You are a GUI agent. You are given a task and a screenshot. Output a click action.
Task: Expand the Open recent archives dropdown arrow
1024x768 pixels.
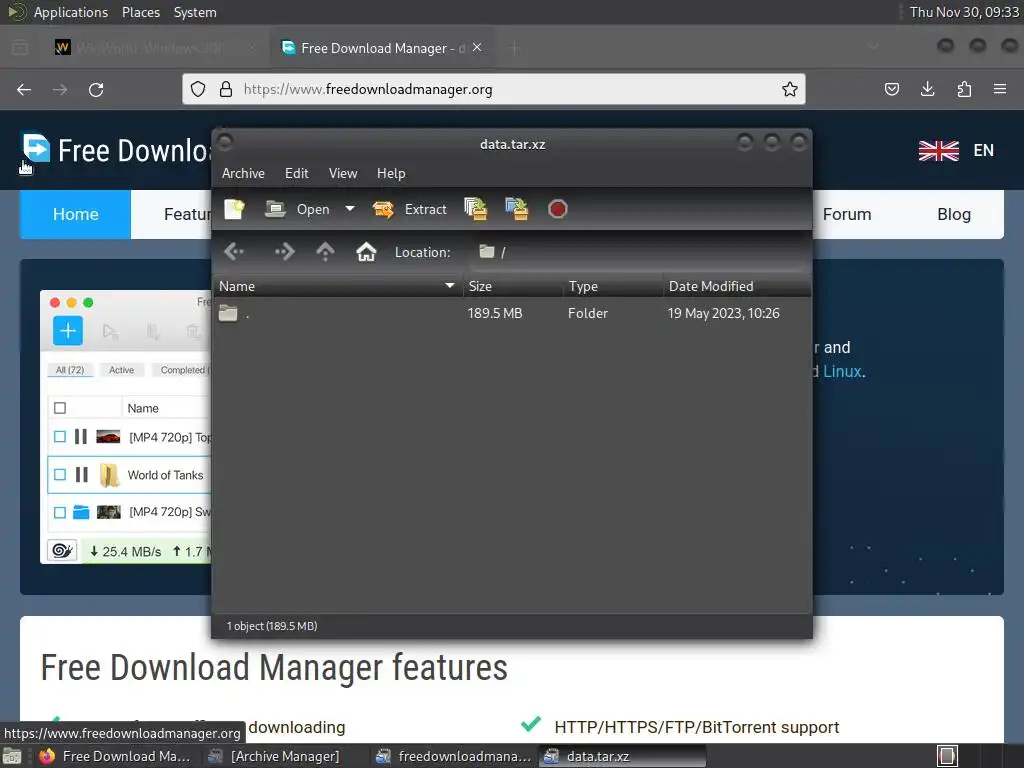coord(350,209)
